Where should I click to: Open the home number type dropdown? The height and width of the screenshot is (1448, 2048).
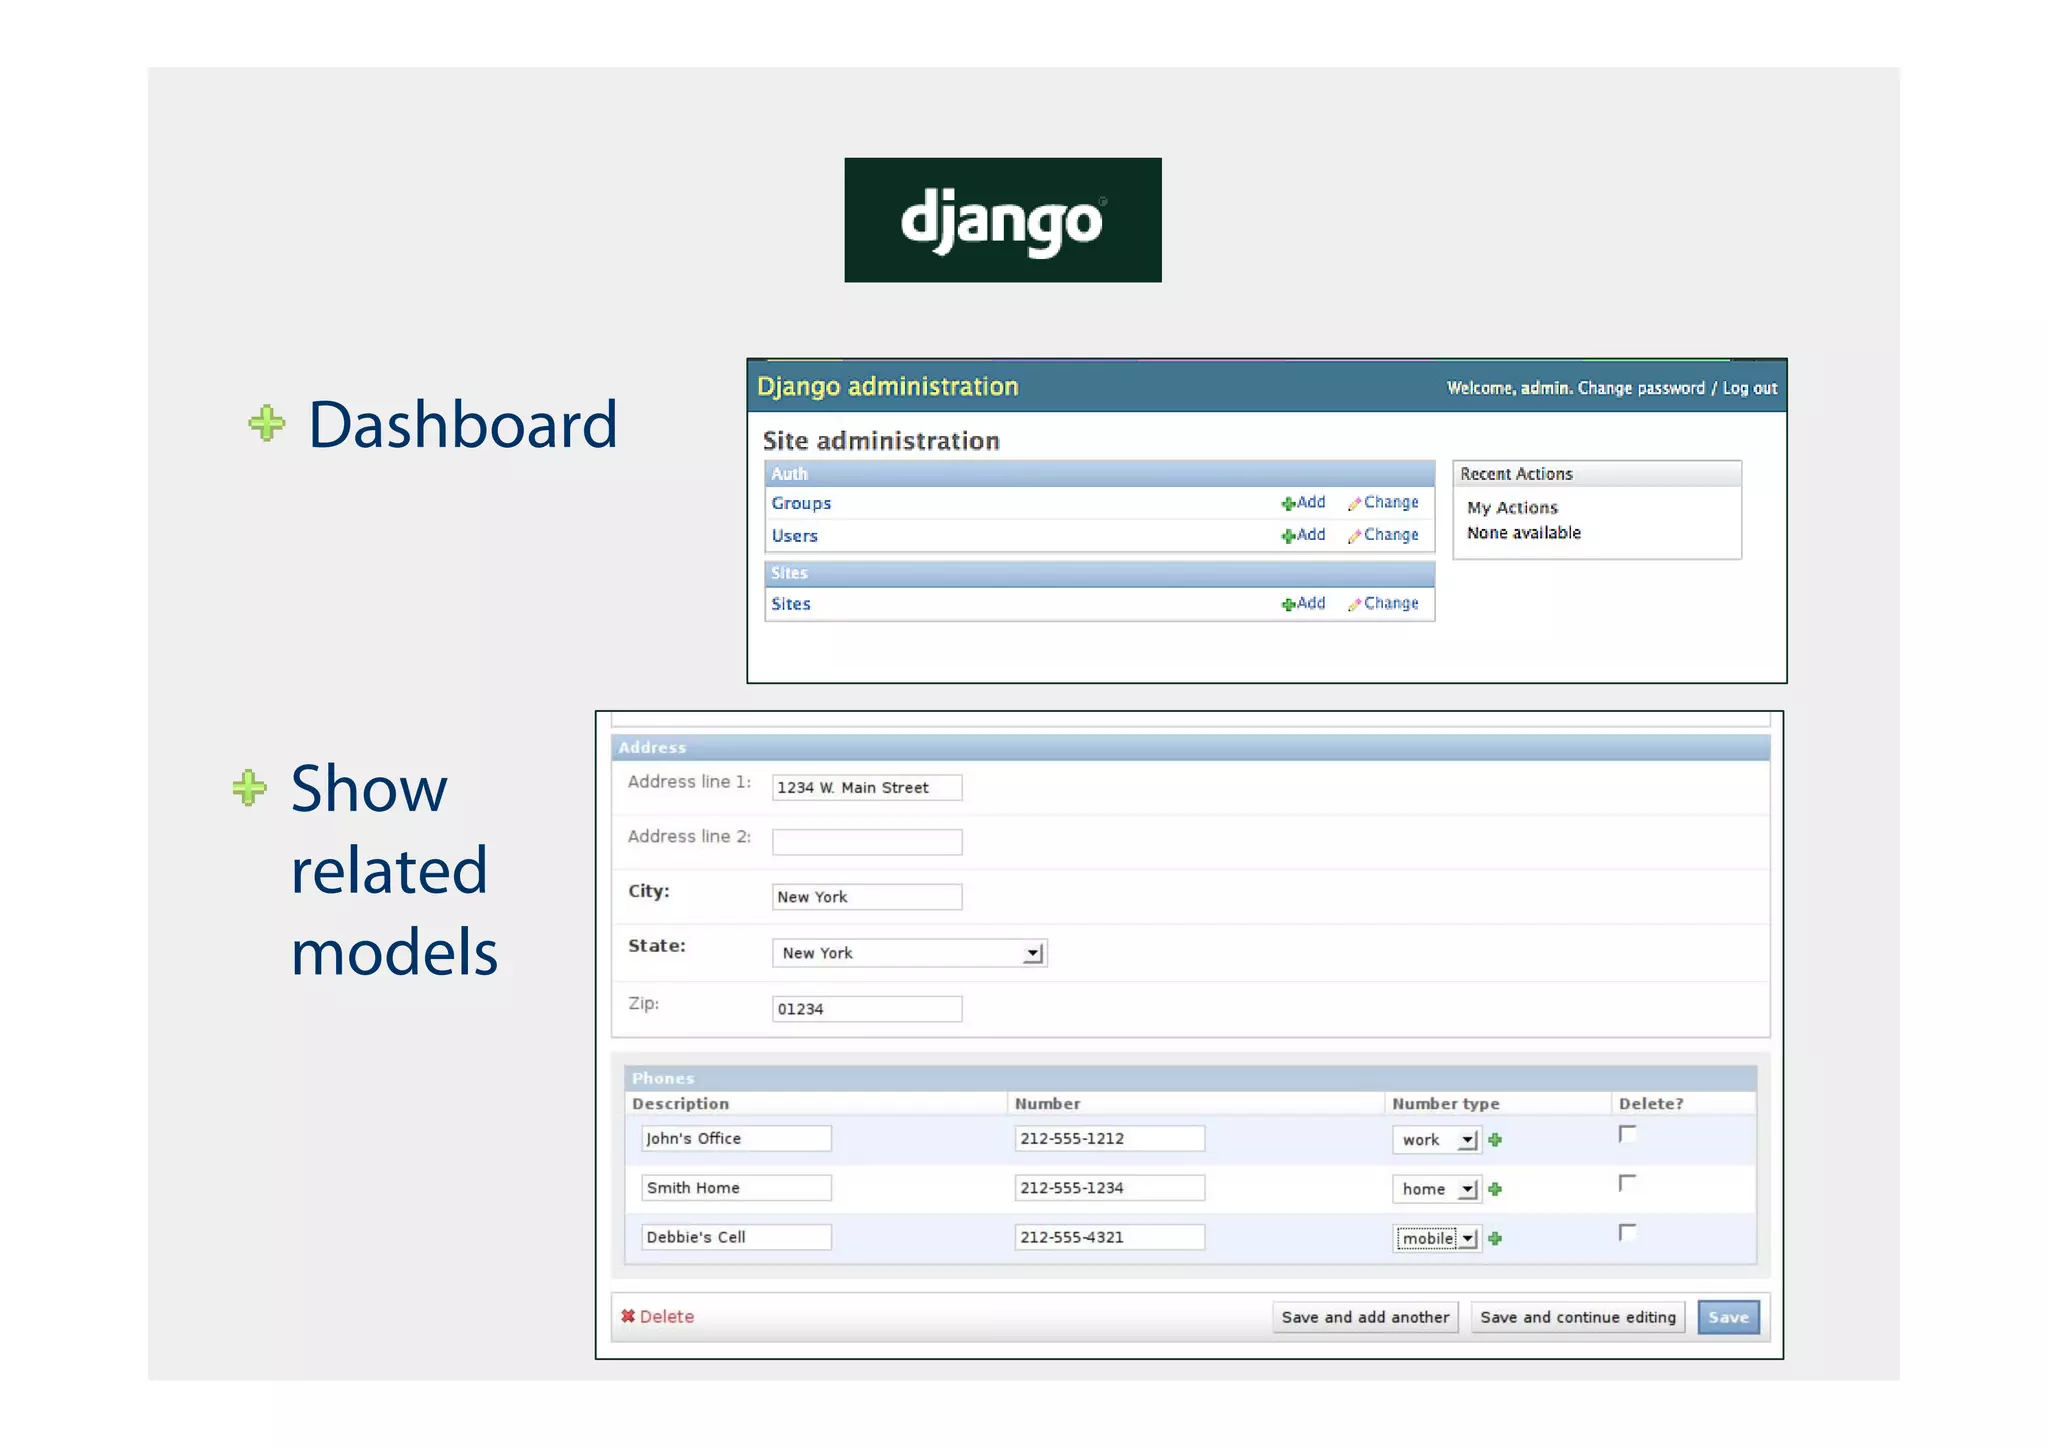(1436, 1189)
